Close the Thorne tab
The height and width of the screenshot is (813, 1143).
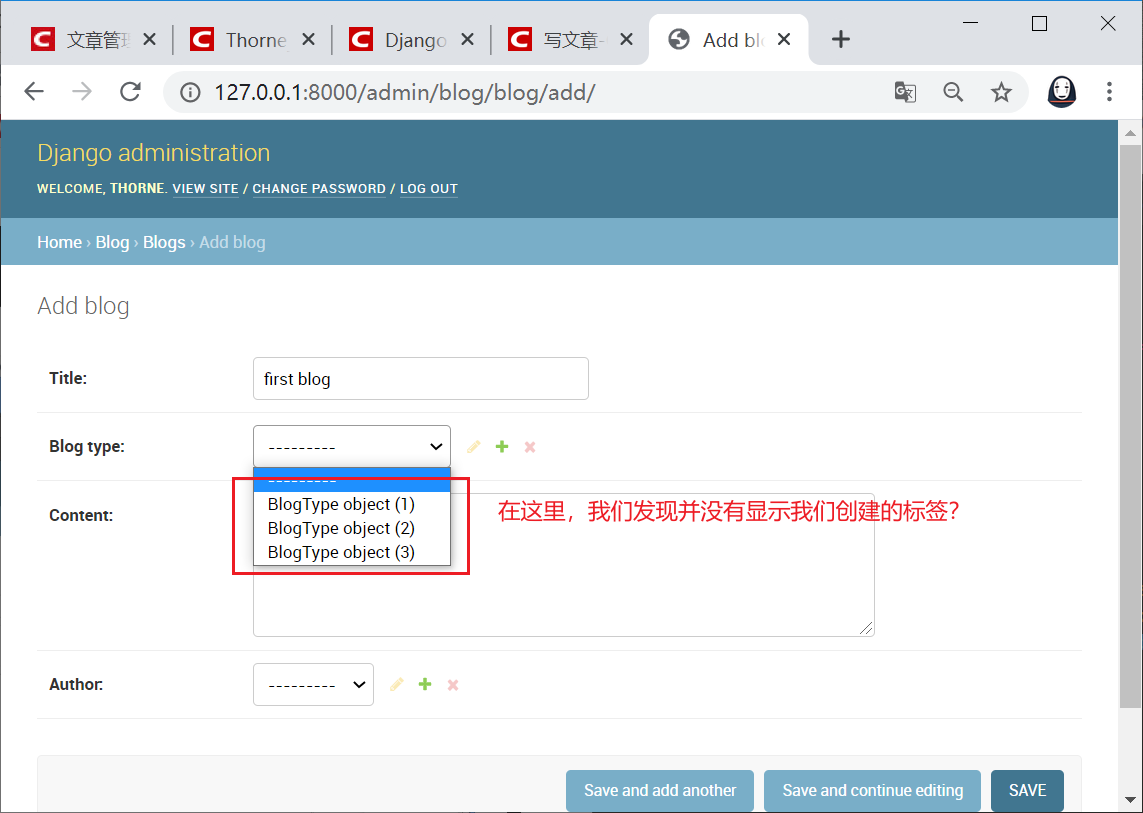pos(308,39)
